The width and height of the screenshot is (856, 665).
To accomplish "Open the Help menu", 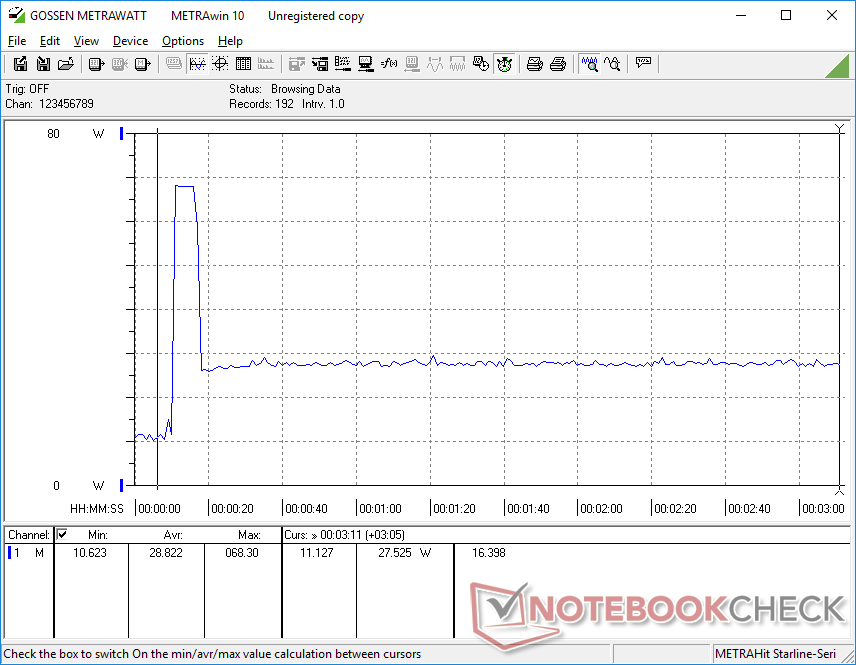I will pos(230,41).
